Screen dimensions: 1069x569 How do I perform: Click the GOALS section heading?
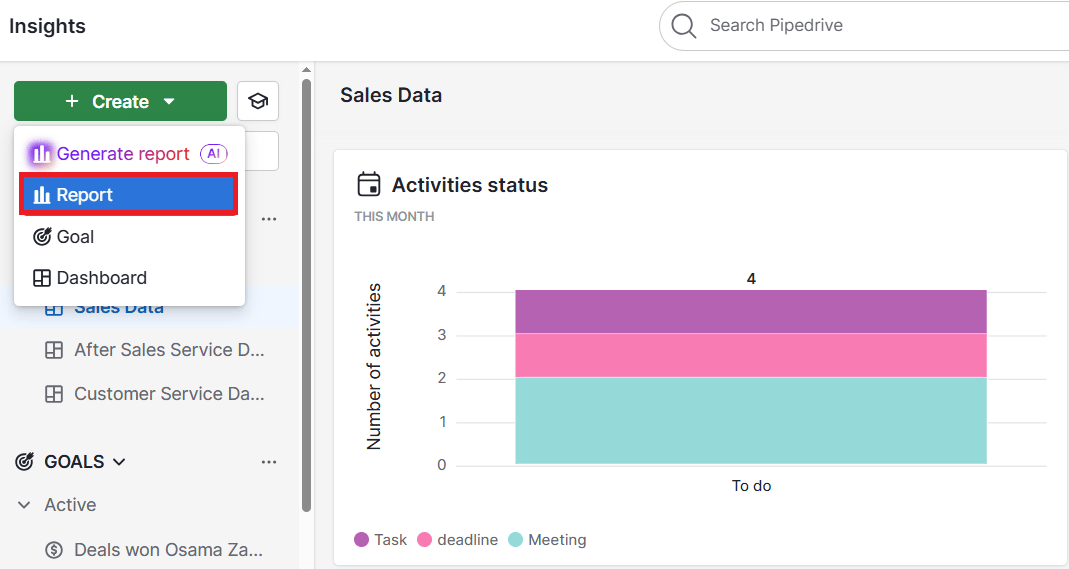tap(74, 462)
